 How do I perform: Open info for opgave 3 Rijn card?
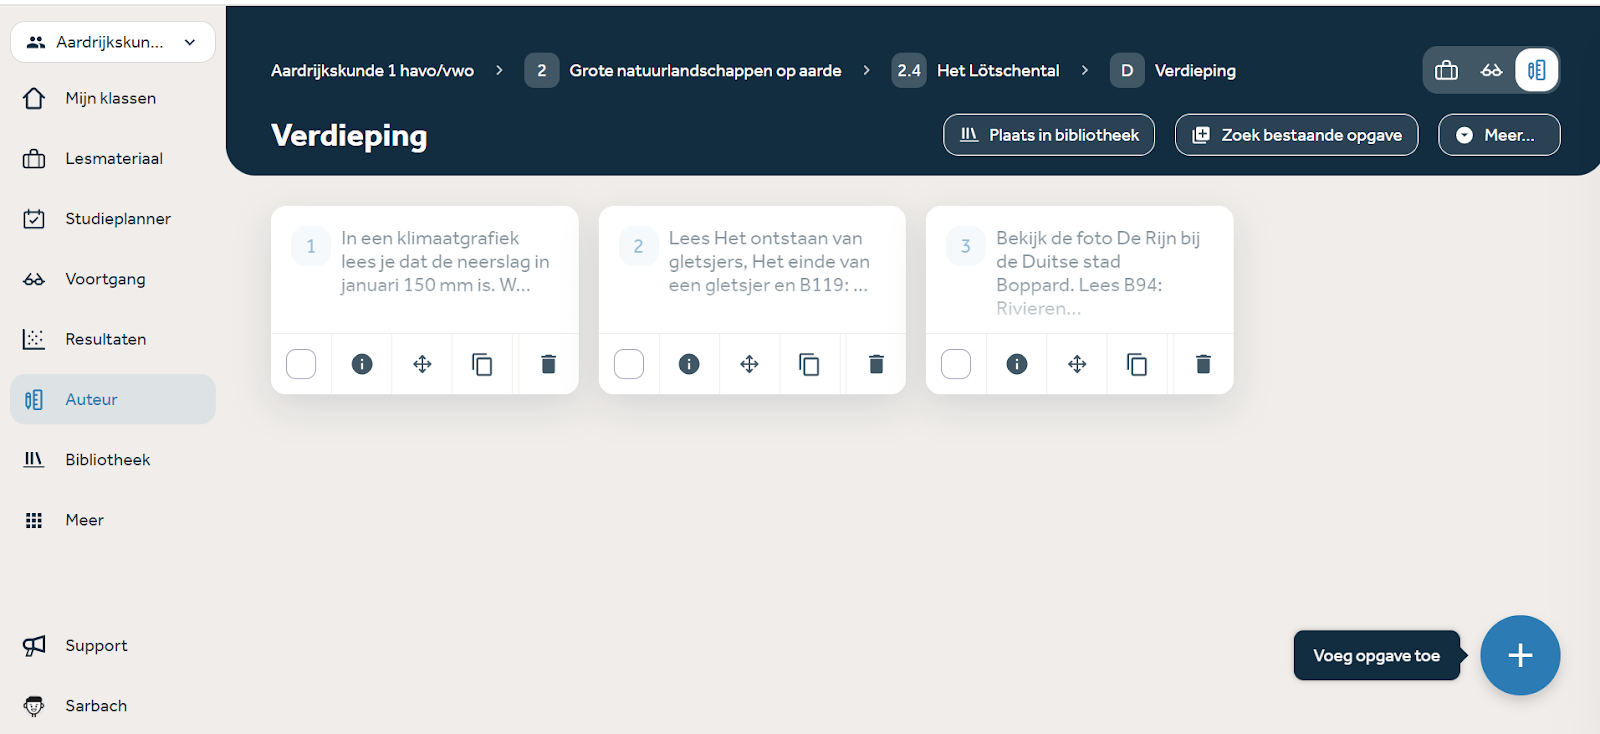1017,364
